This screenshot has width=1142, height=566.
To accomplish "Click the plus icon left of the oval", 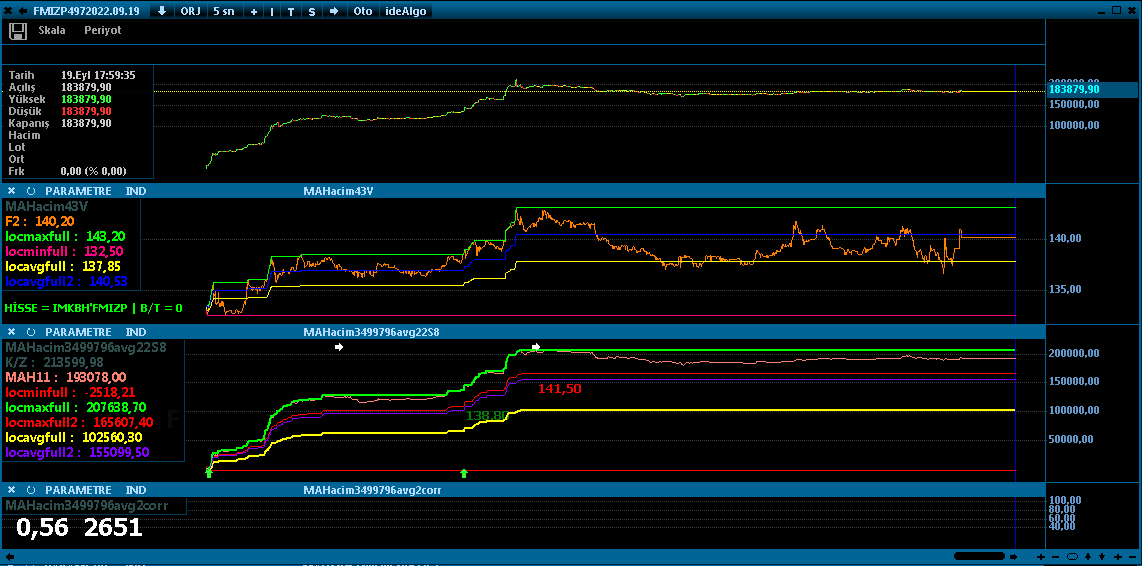I will point(1041,557).
